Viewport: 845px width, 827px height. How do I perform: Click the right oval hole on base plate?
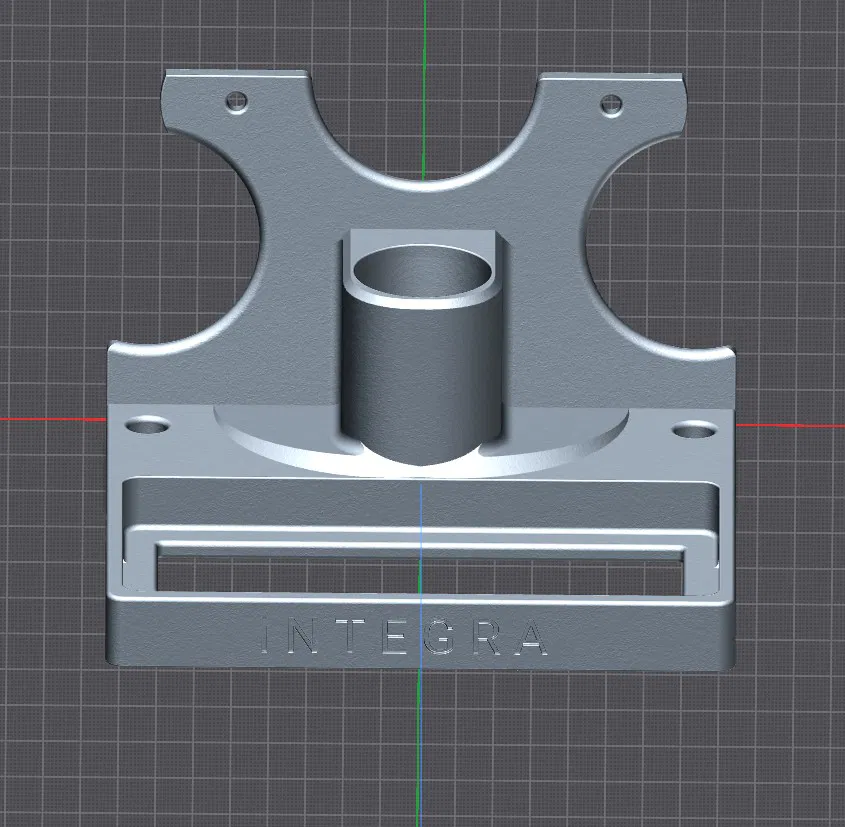(x=695, y=430)
